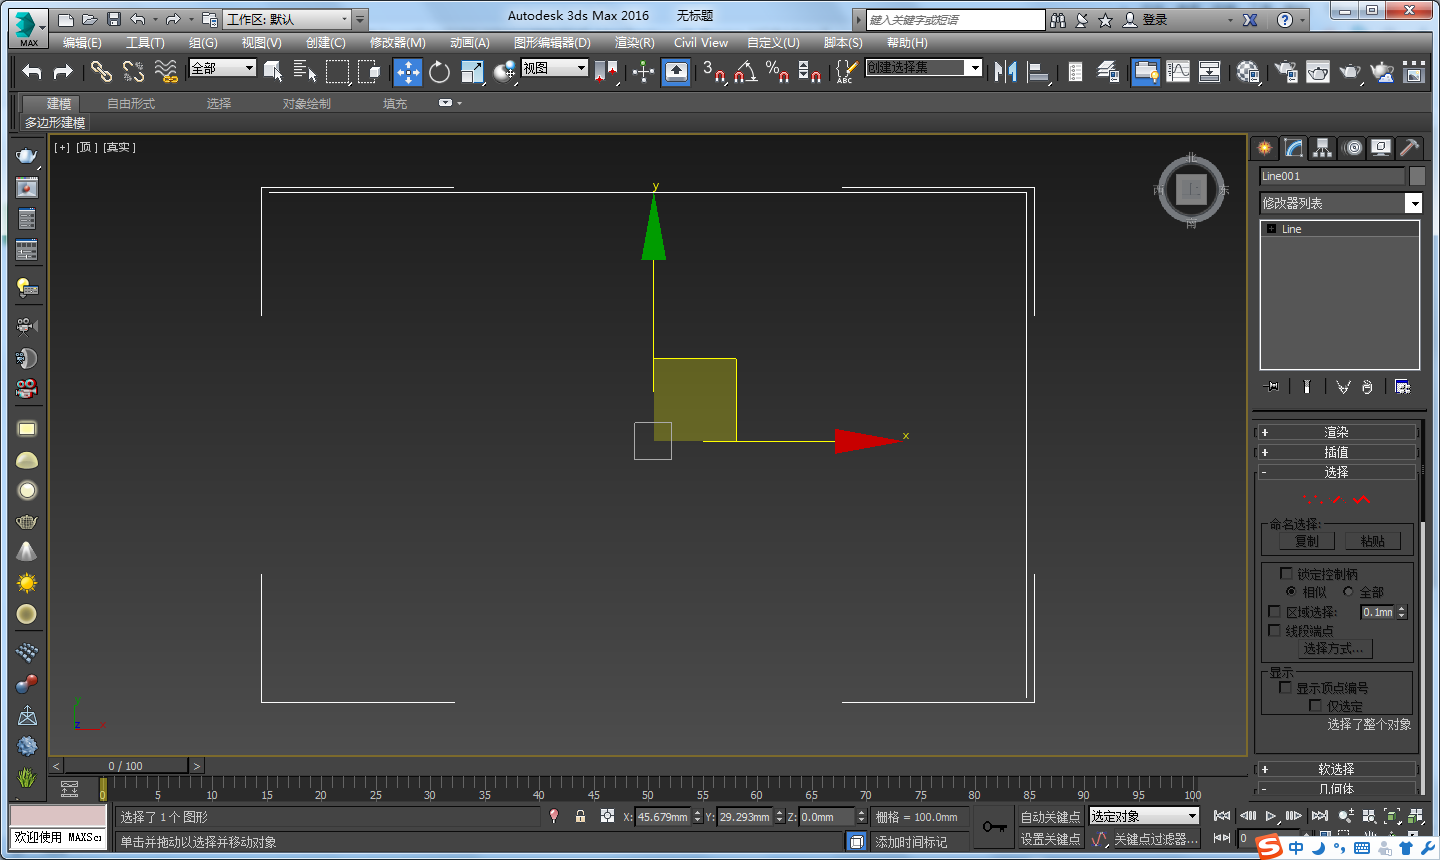Click the 复制 named selection button

tap(1307, 541)
